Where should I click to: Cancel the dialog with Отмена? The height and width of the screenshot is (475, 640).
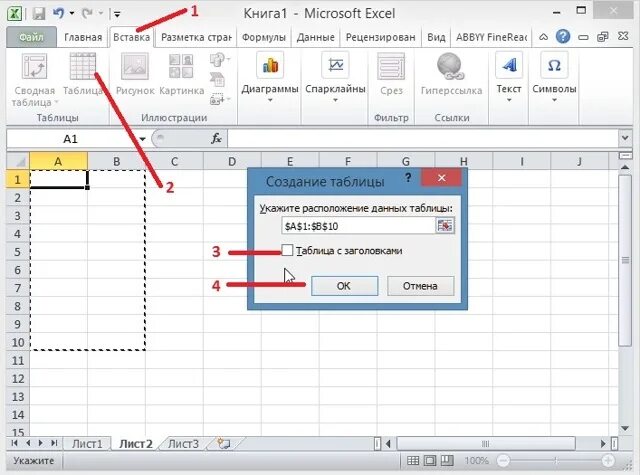420,286
